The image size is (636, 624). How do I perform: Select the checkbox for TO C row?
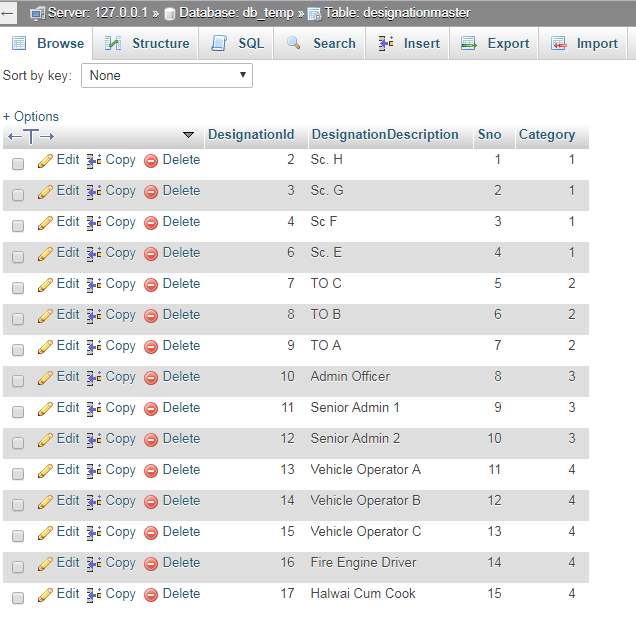point(18,288)
